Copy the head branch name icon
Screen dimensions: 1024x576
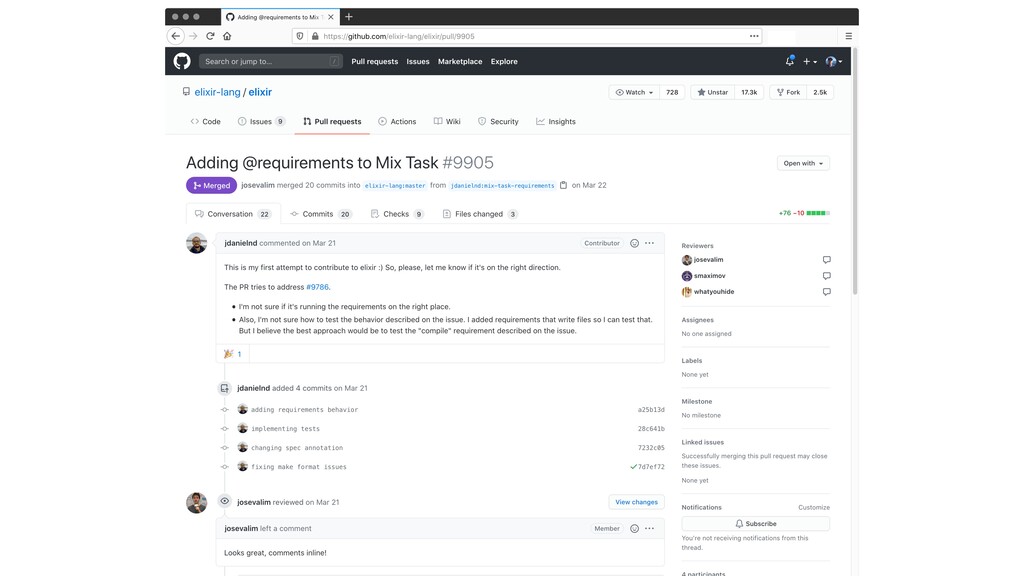click(564, 185)
